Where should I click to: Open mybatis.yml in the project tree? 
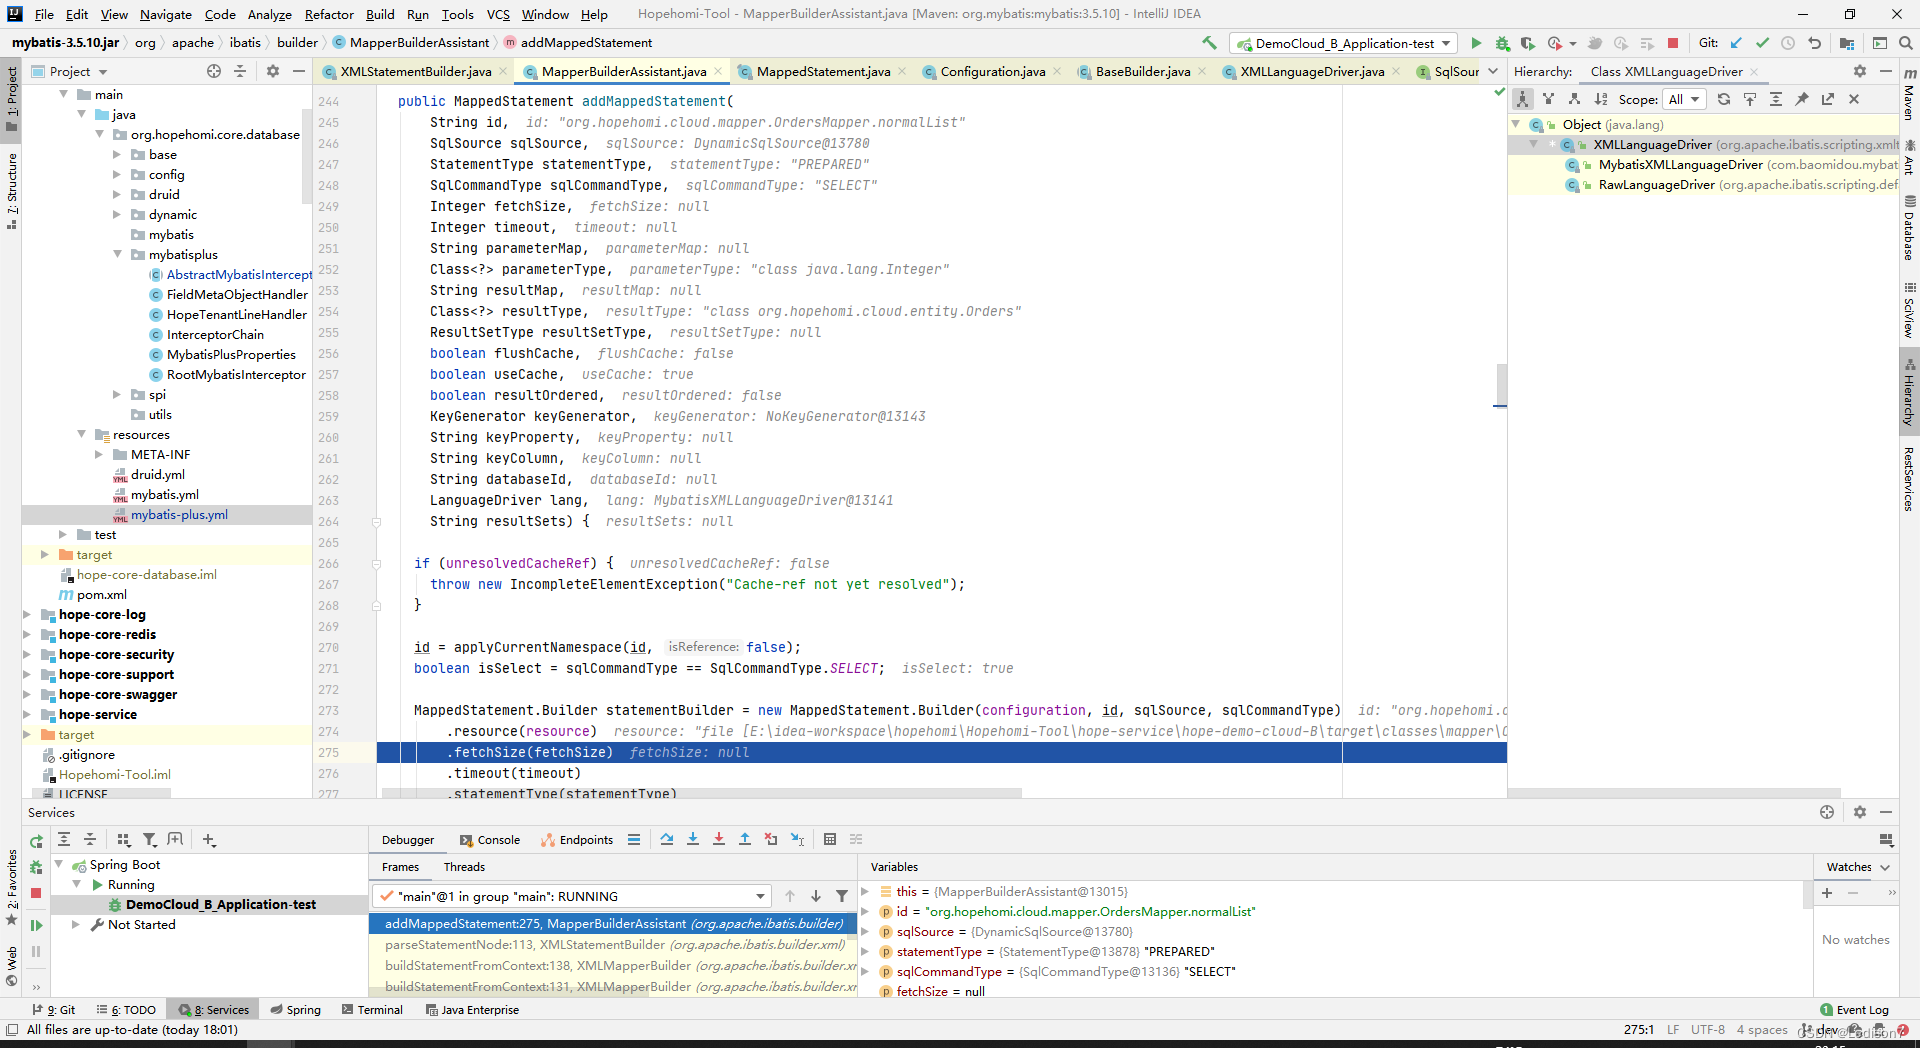165,494
